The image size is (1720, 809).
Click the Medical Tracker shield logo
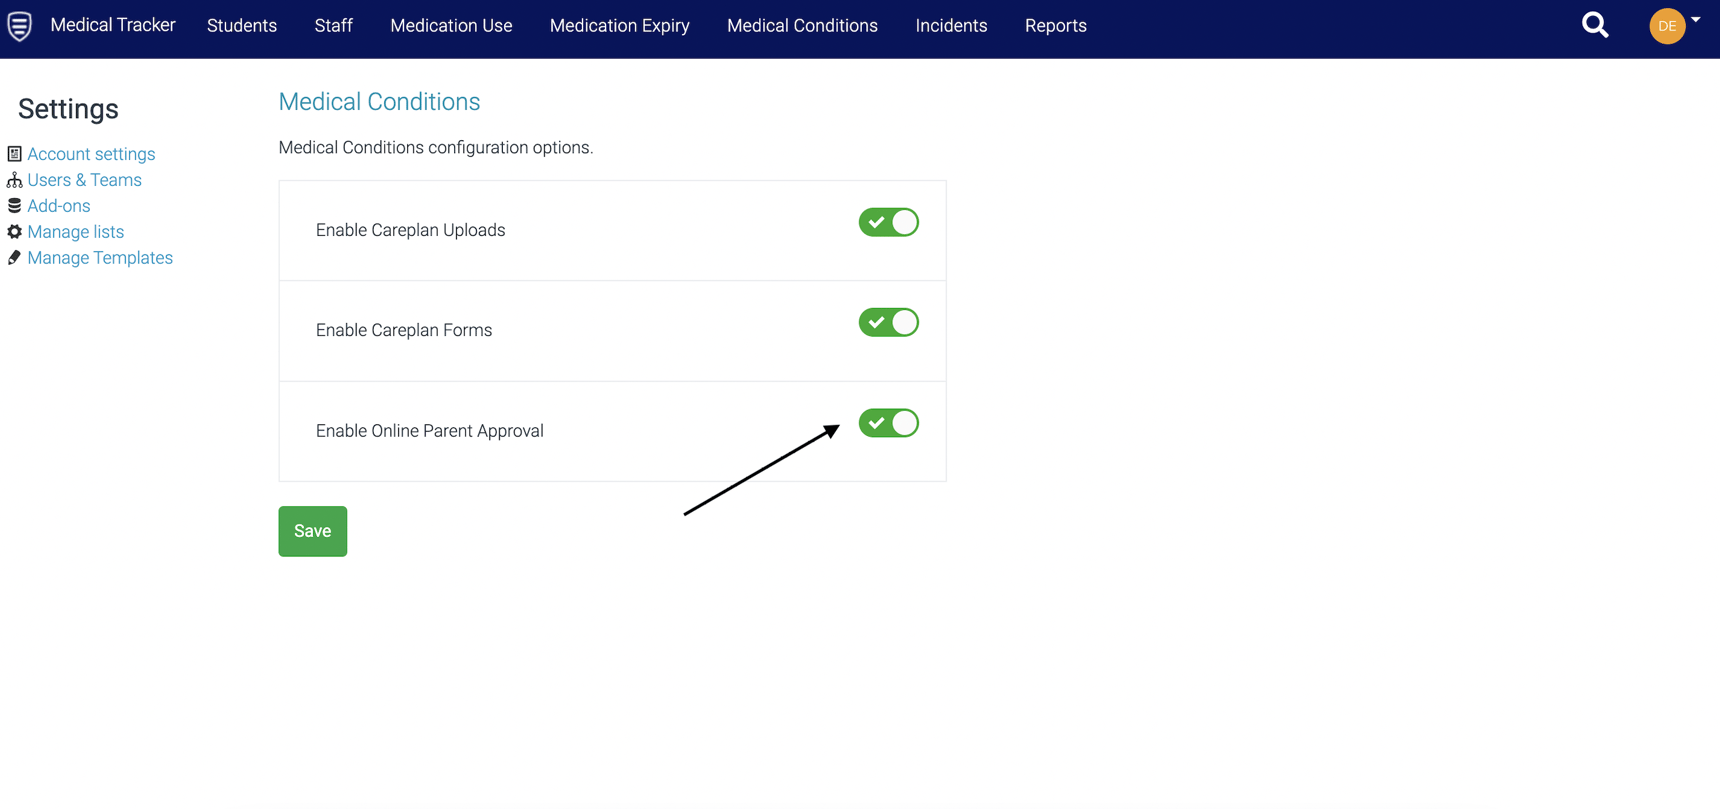point(19,26)
